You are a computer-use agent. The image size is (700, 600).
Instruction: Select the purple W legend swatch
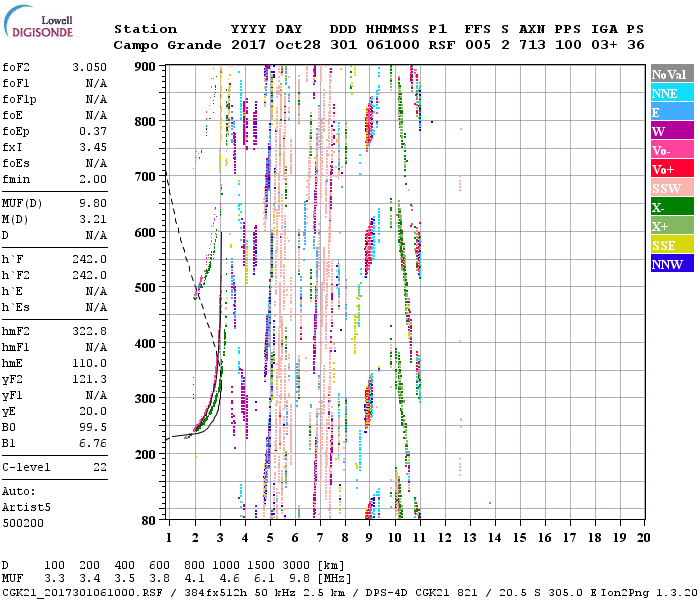671,131
